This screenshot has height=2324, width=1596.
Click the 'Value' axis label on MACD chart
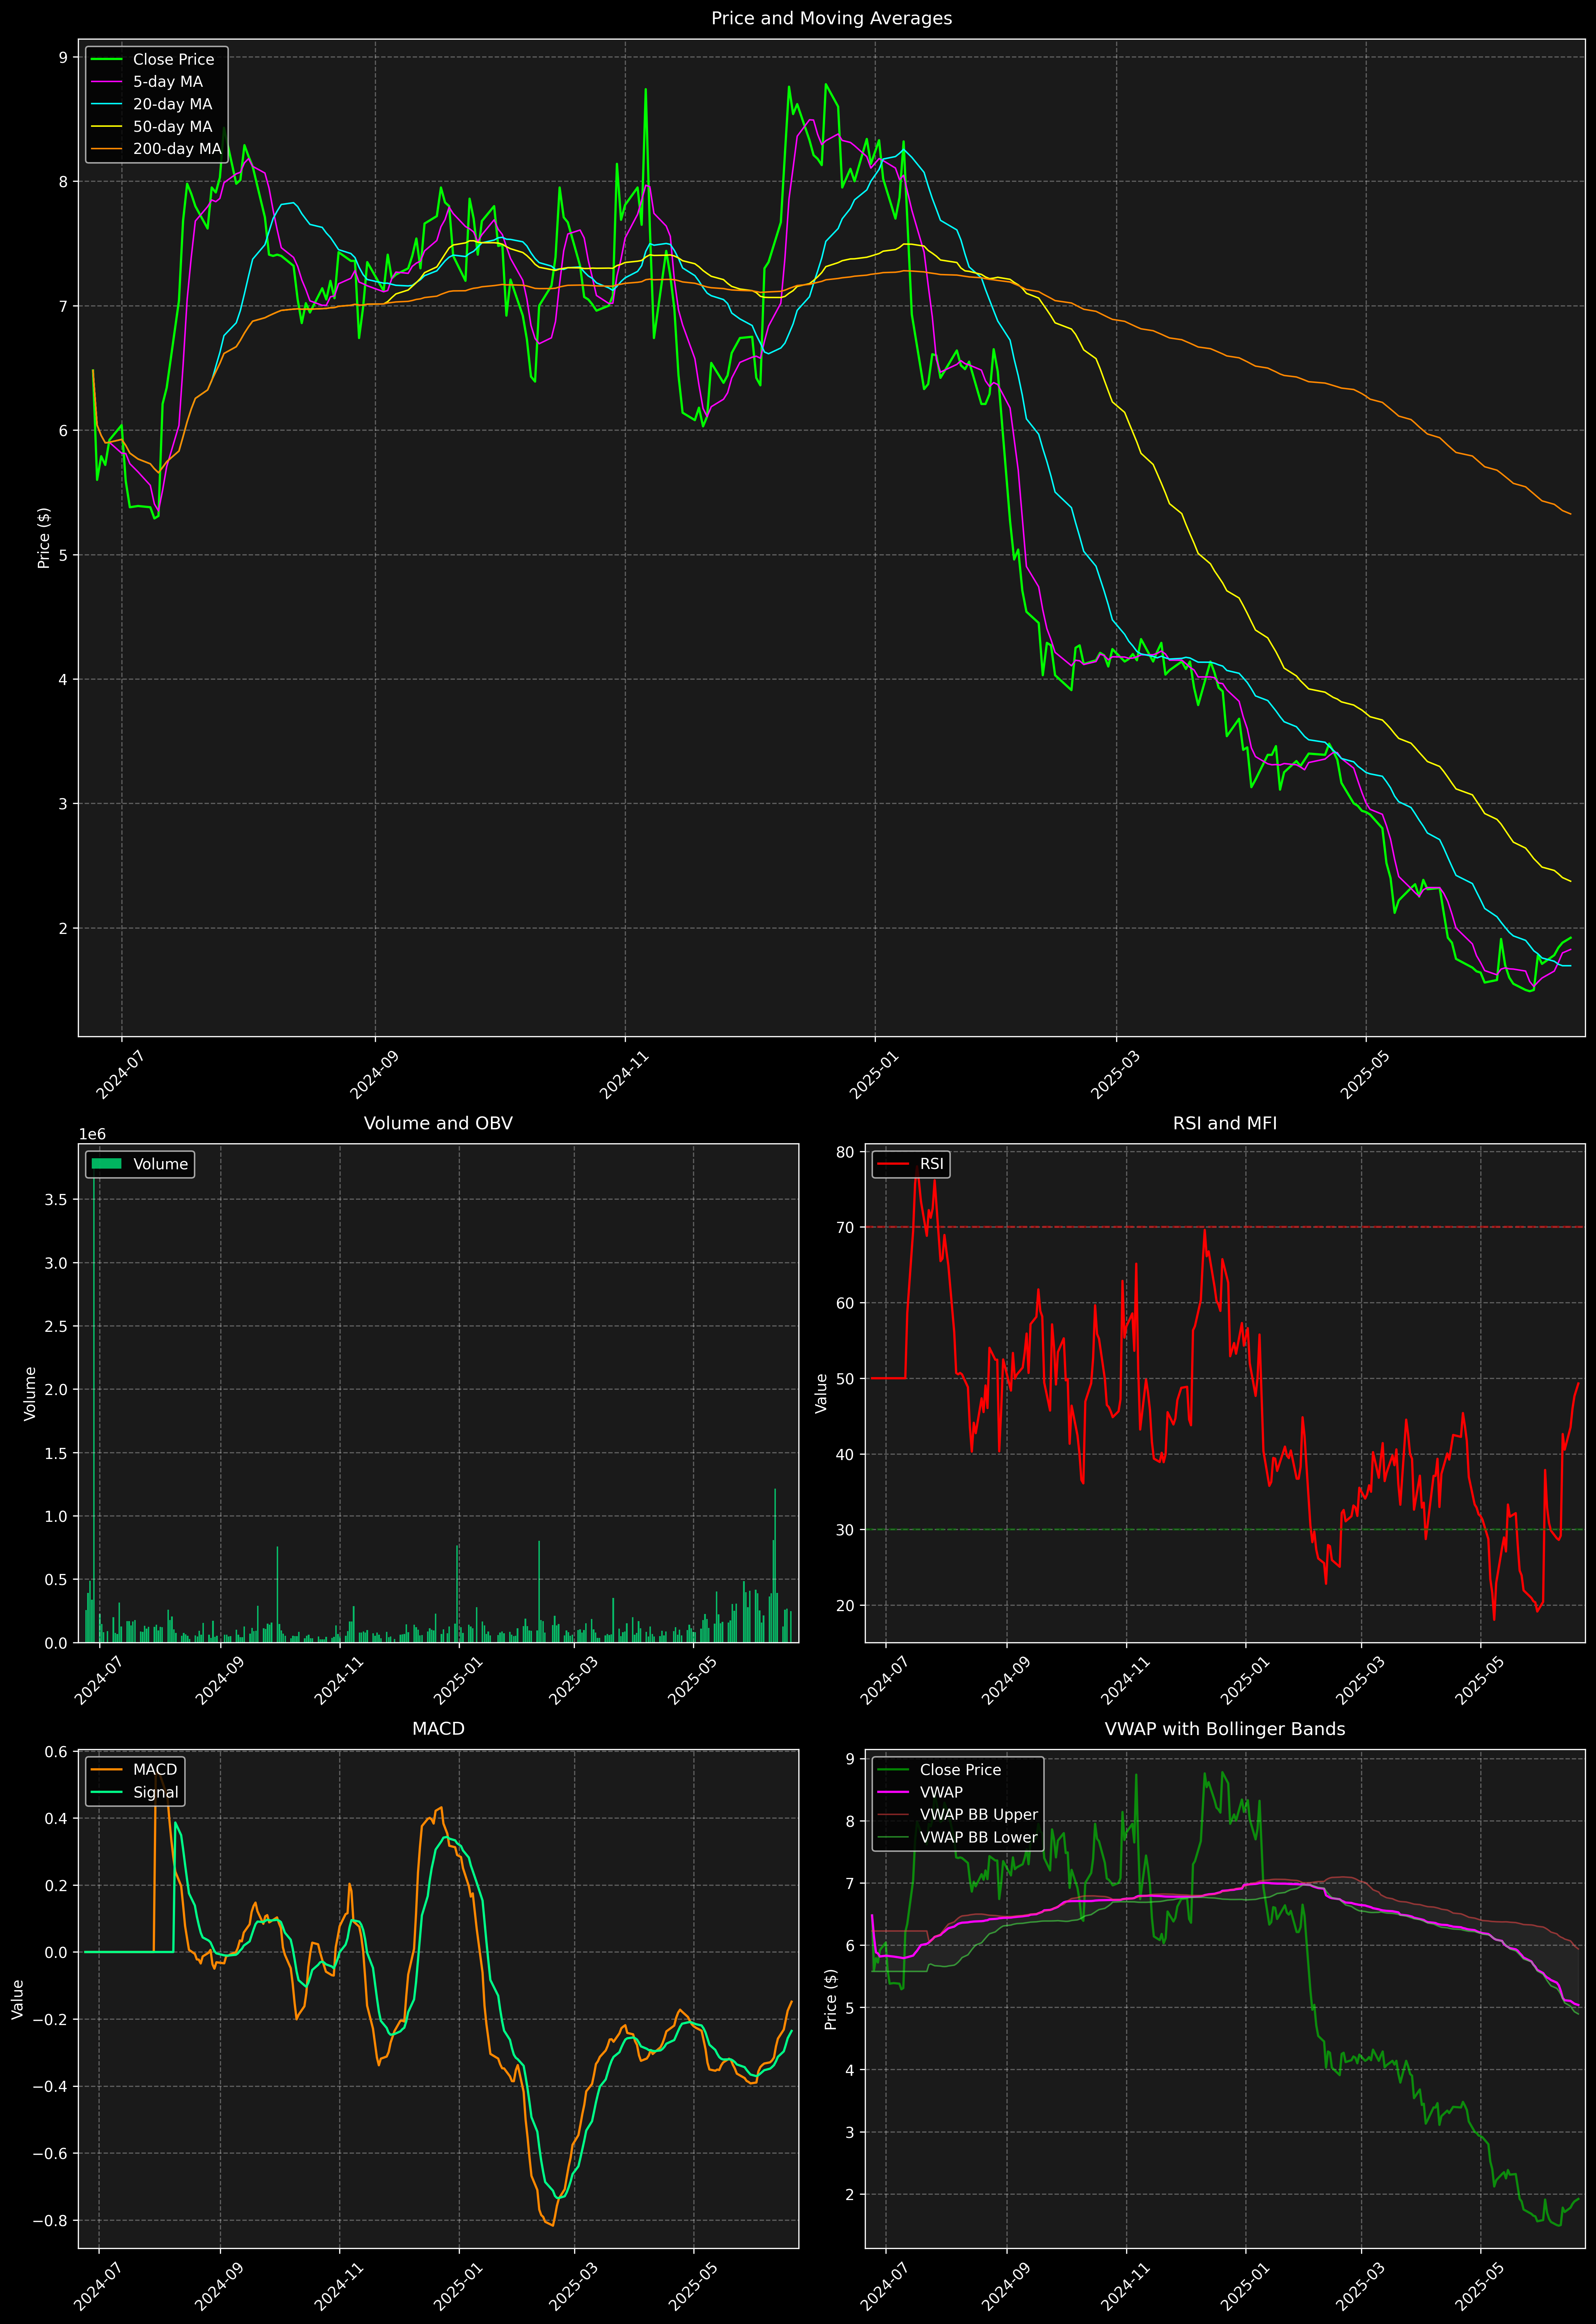pos(18,1999)
